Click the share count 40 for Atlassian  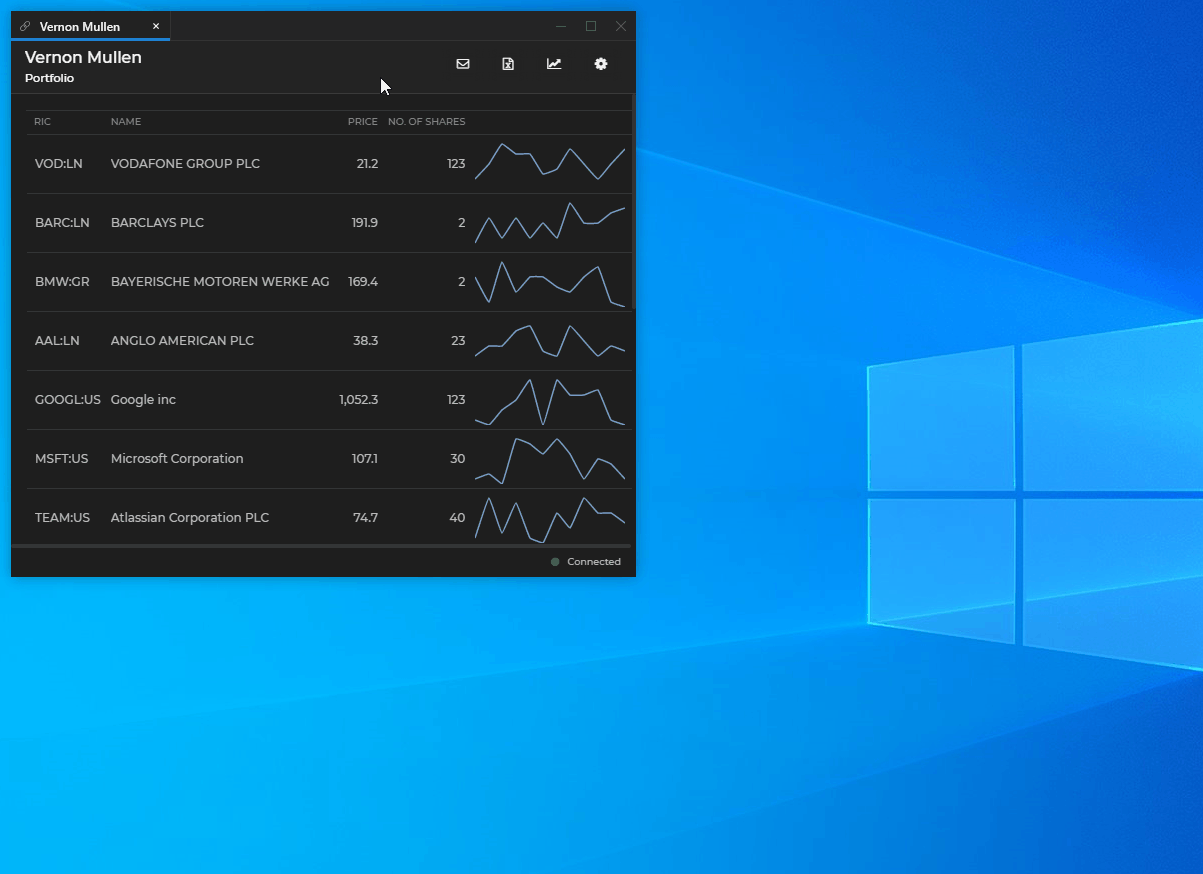(457, 518)
